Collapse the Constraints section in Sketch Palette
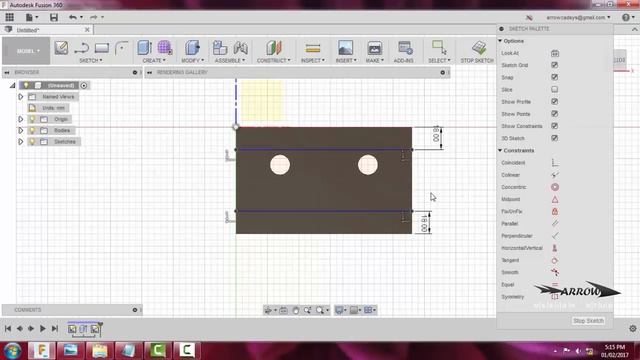The image size is (640, 360). pos(500,150)
